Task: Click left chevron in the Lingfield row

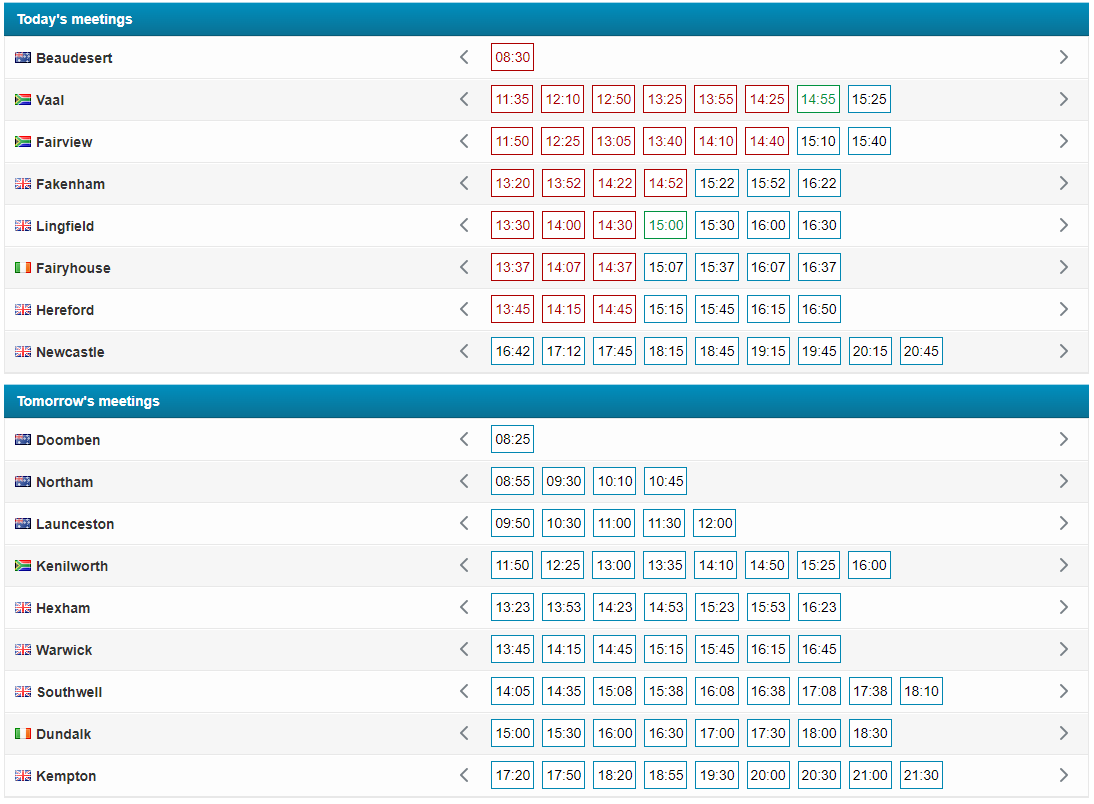Action: [464, 225]
